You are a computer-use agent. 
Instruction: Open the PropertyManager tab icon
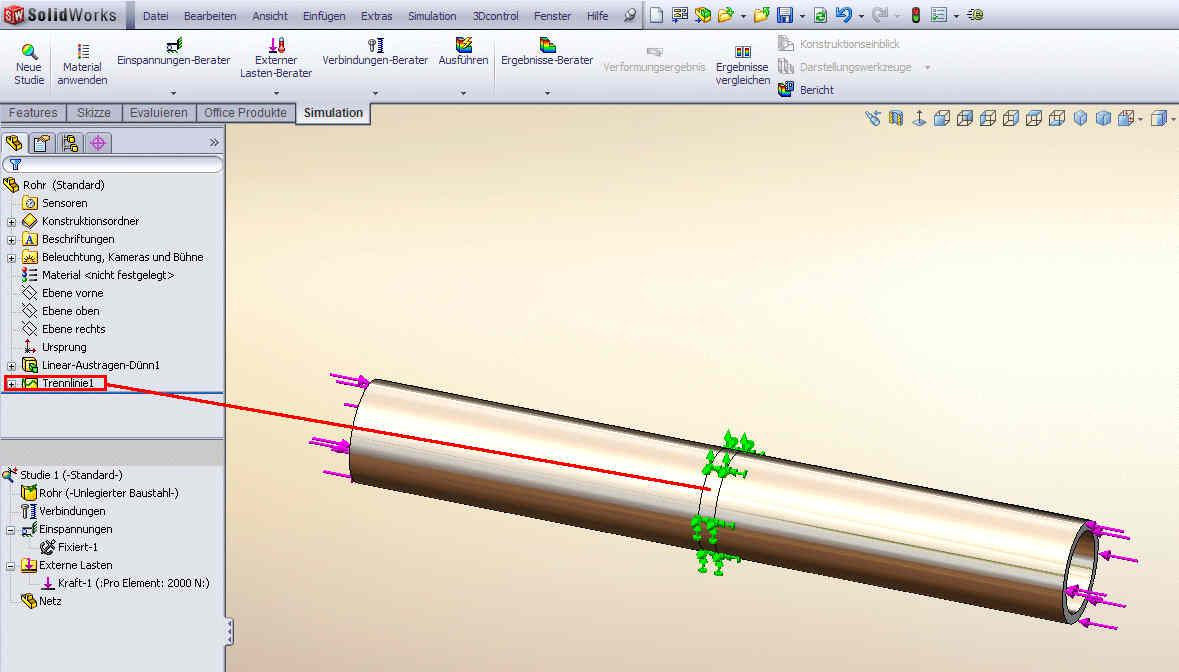click(x=42, y=143)
